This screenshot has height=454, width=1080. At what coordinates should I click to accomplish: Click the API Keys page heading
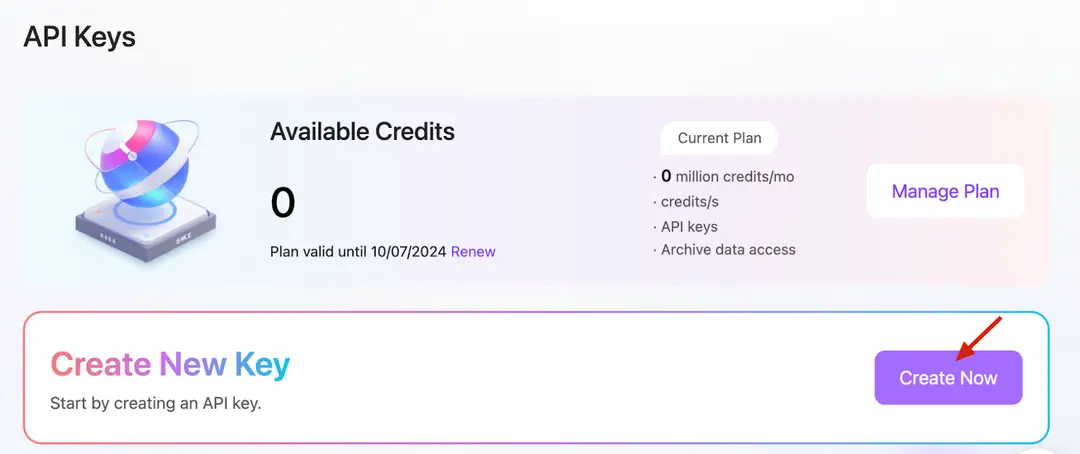pyautogui.click(x=79, y=37)
